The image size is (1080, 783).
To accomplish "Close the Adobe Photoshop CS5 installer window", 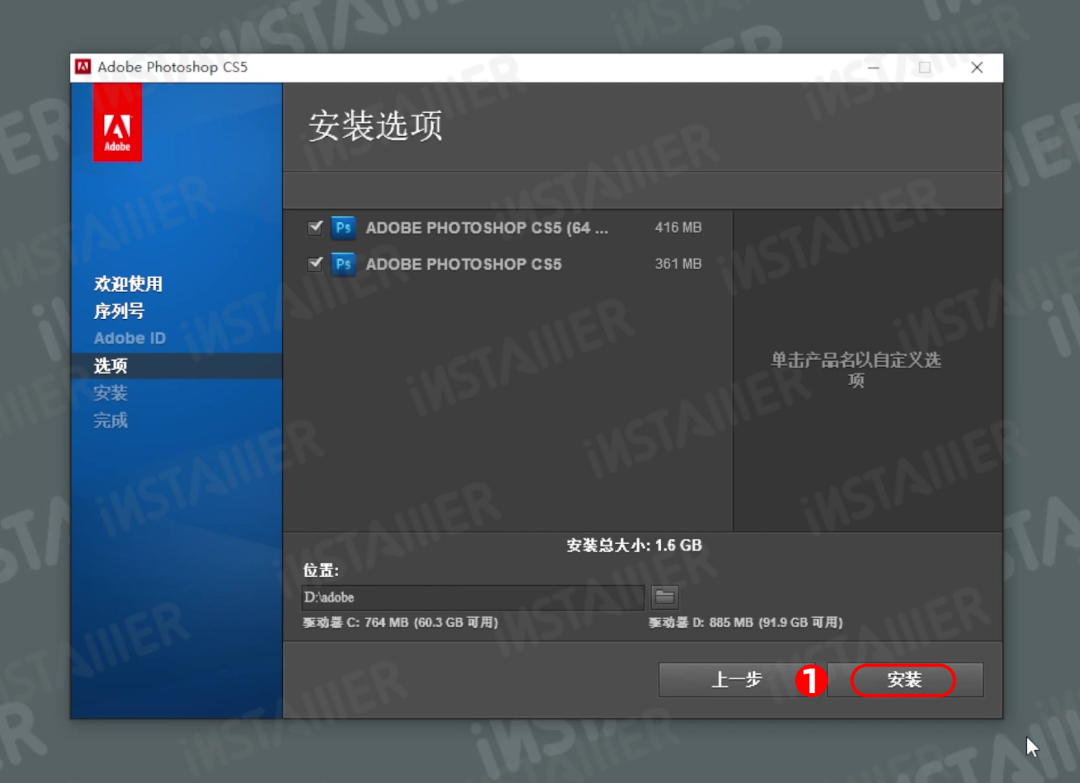I will [x=977, y=67].
